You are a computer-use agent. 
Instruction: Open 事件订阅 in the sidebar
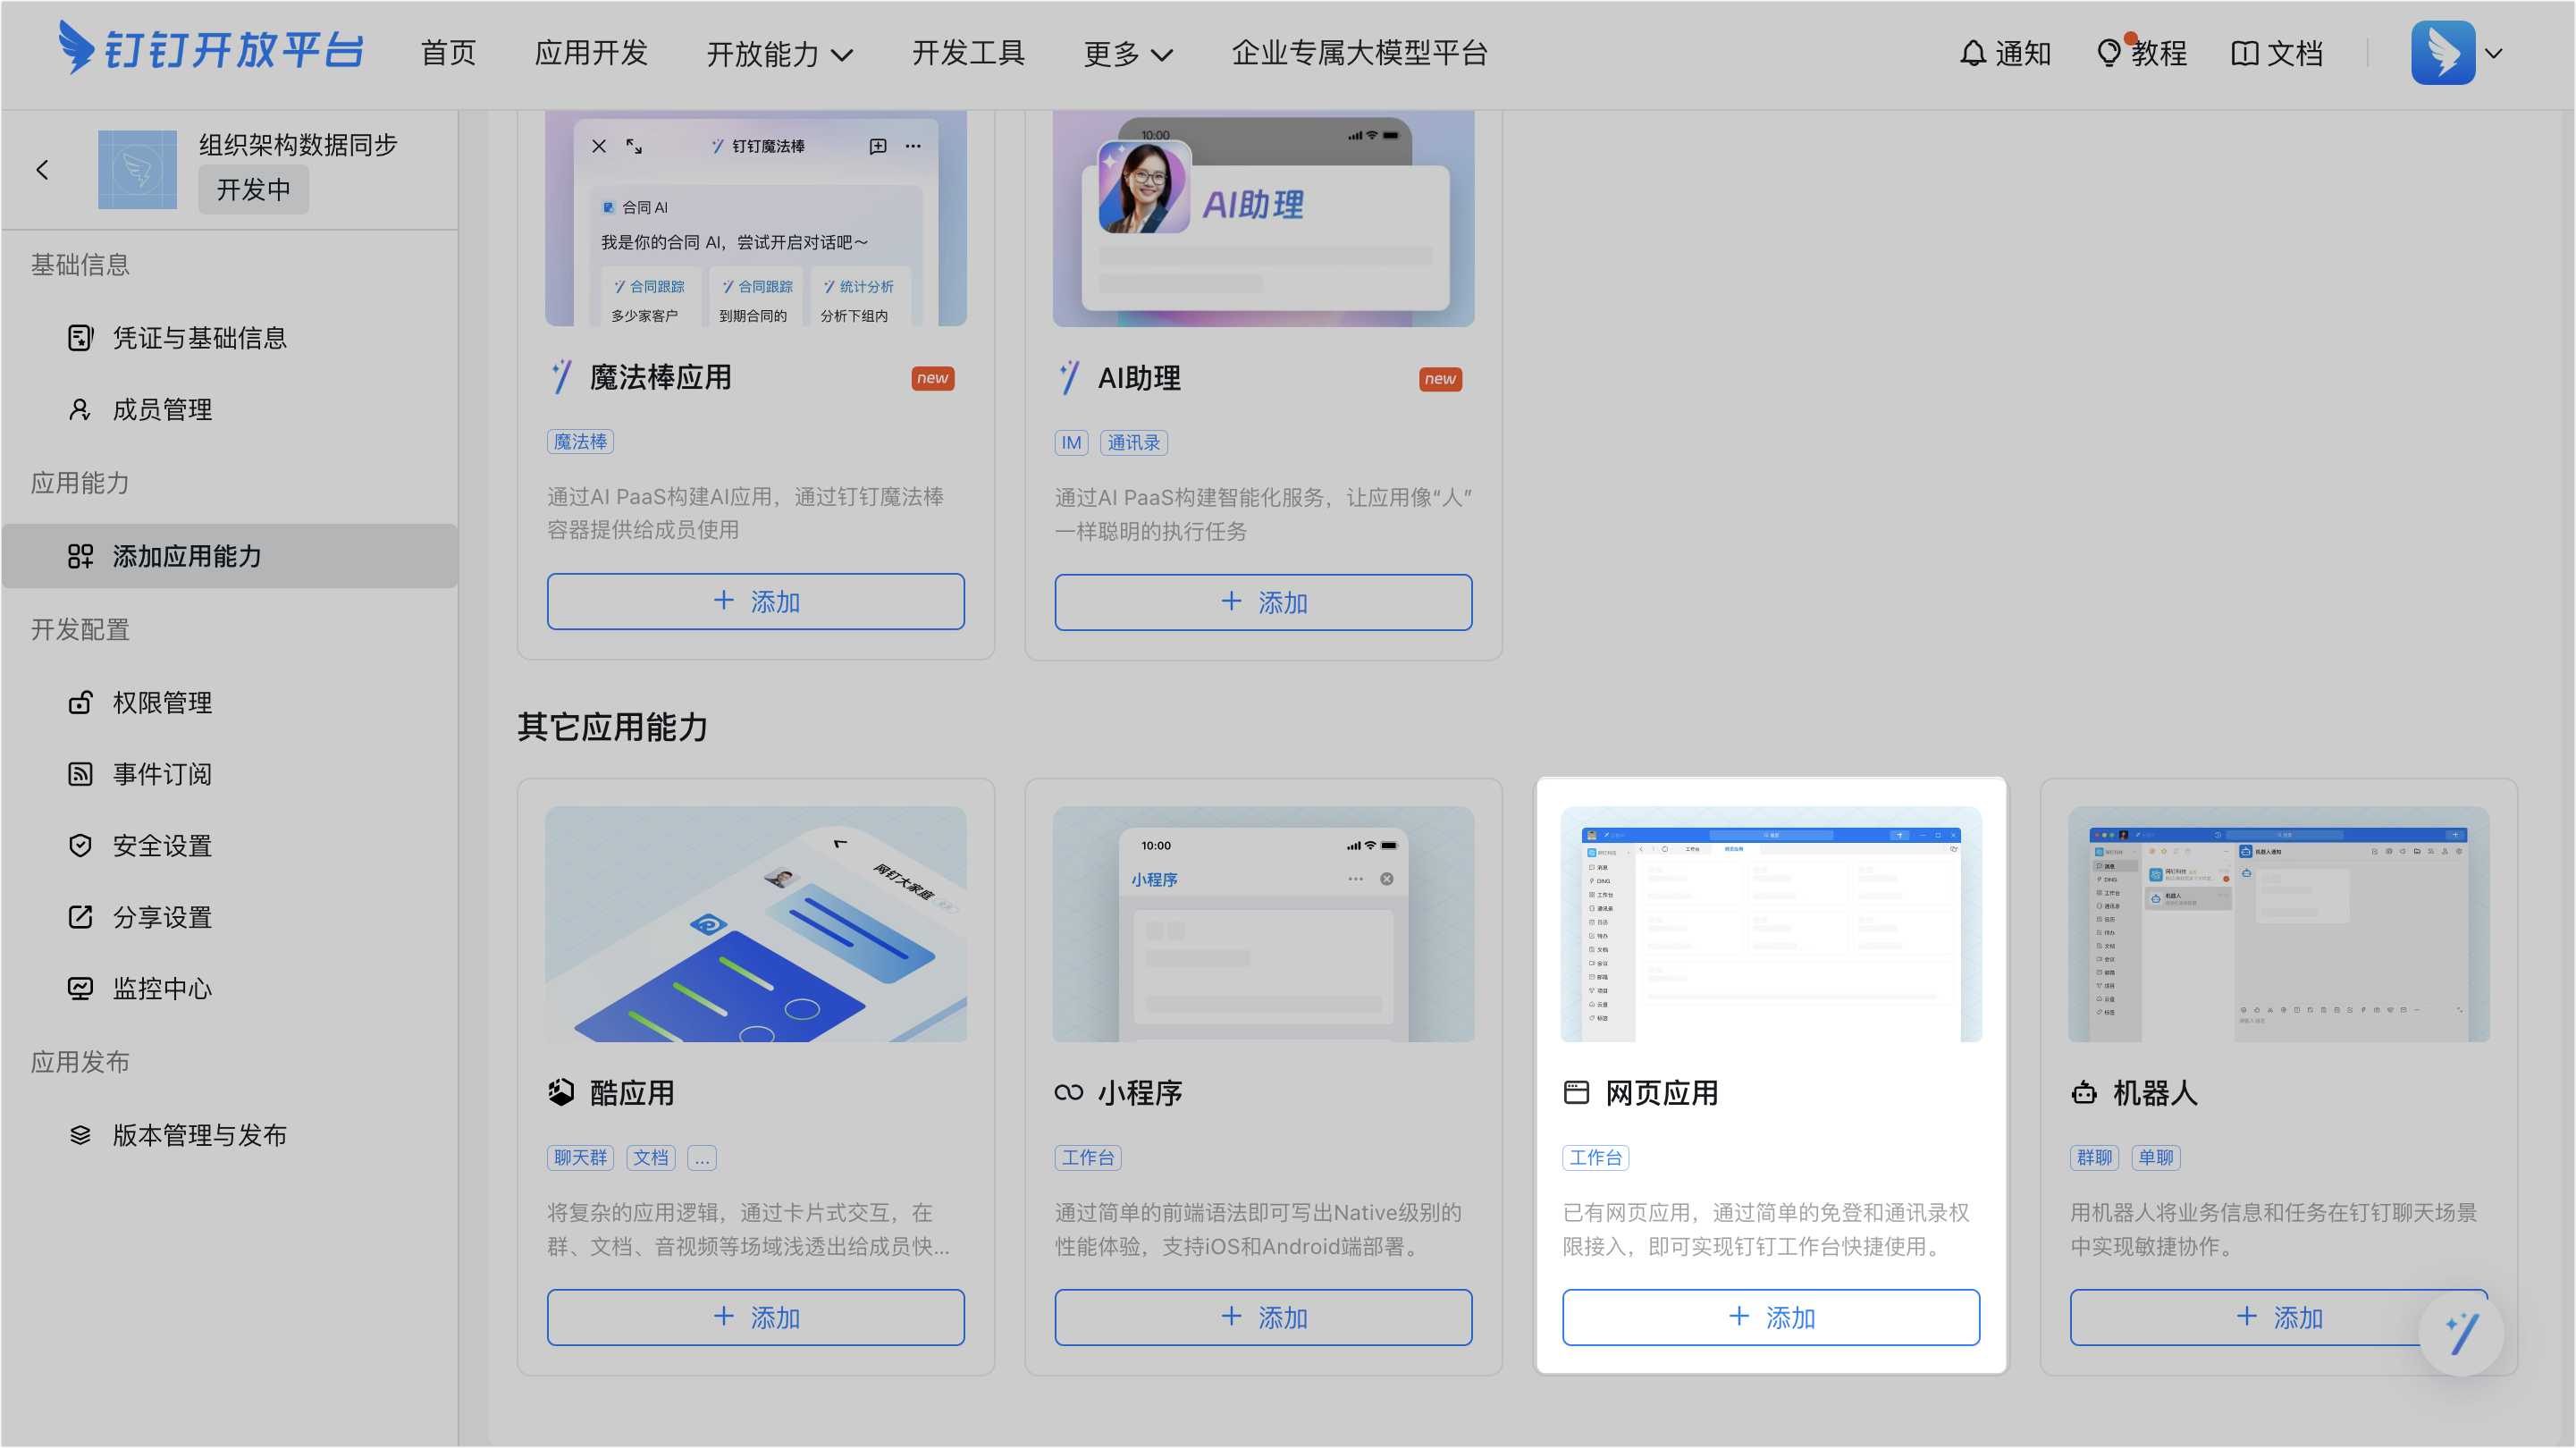point(230,774)
